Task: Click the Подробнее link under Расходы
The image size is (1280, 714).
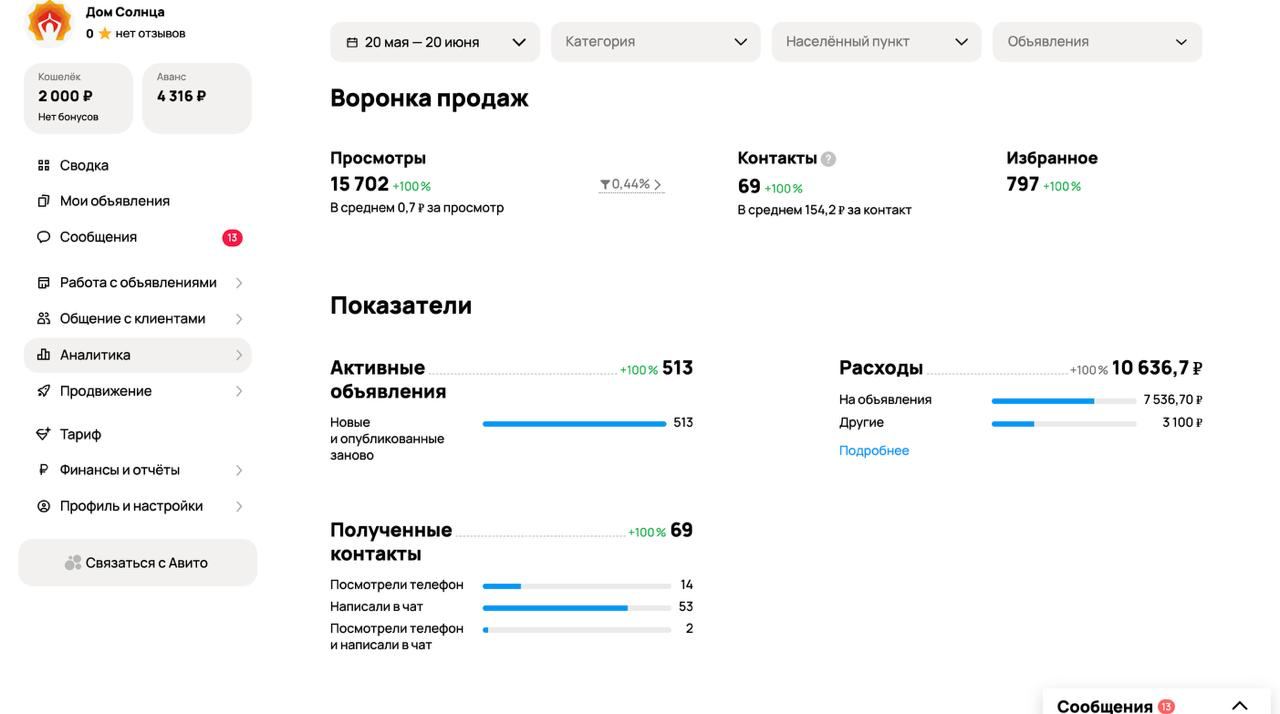Action: tap(874, 450)
